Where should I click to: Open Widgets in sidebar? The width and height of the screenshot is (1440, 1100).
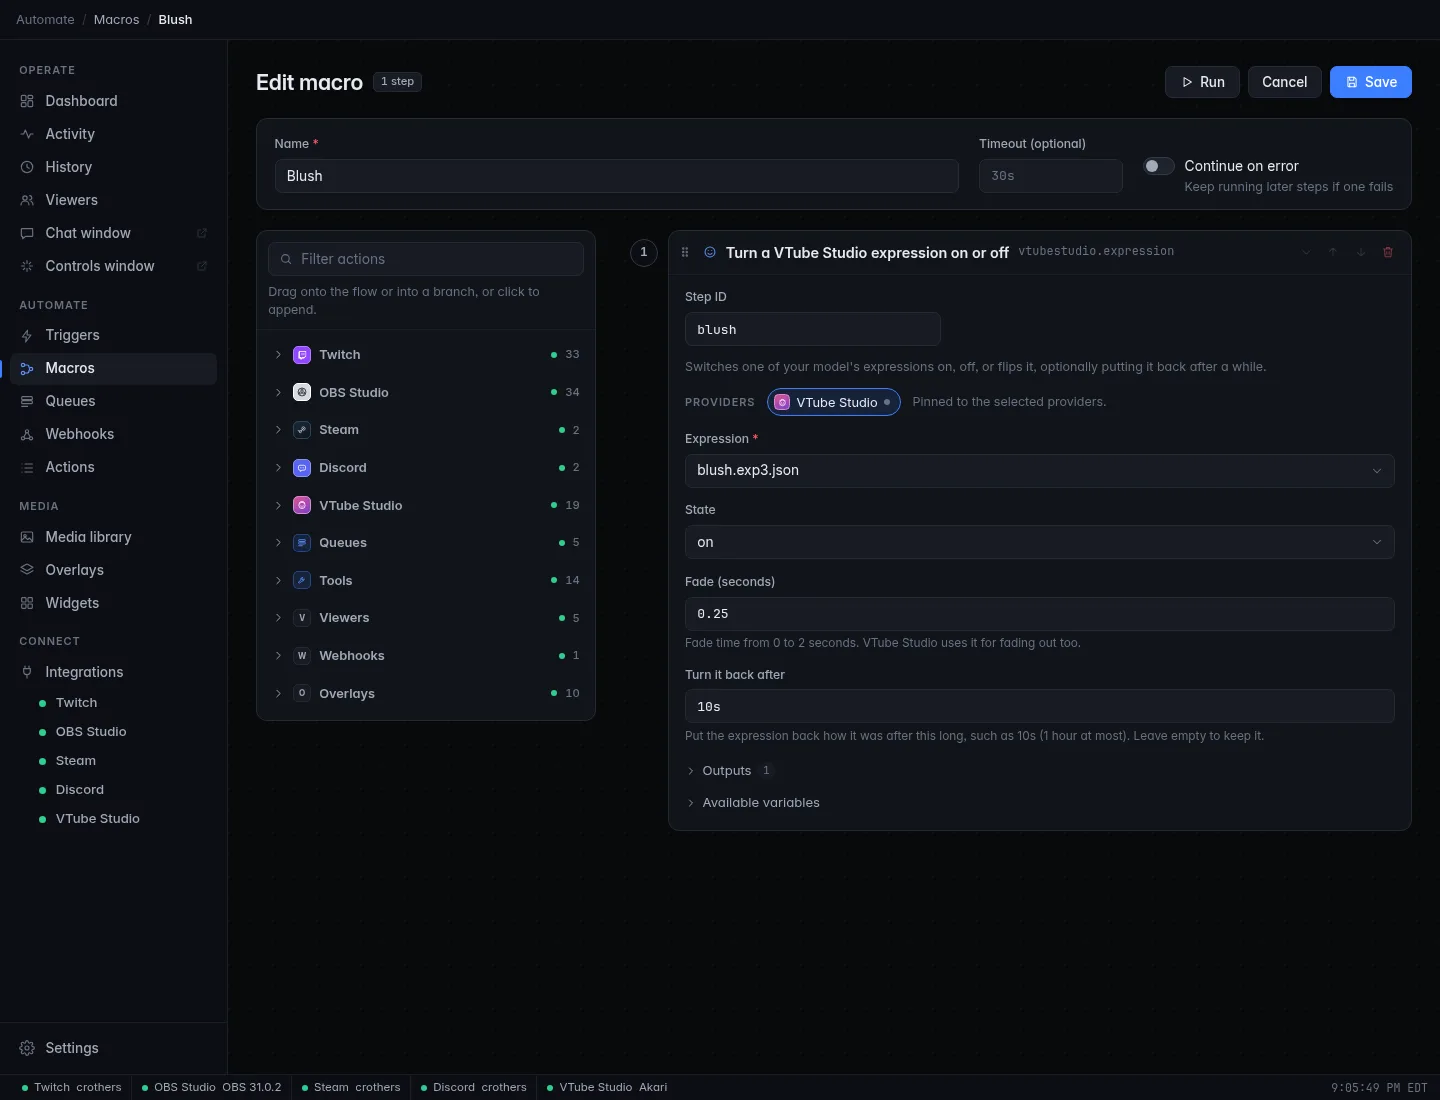113,603
